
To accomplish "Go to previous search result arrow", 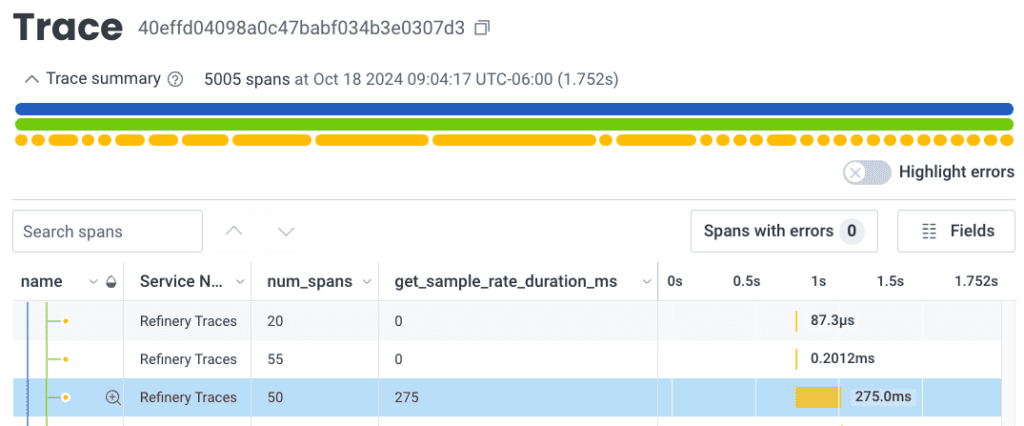I will tap(234, 231).
